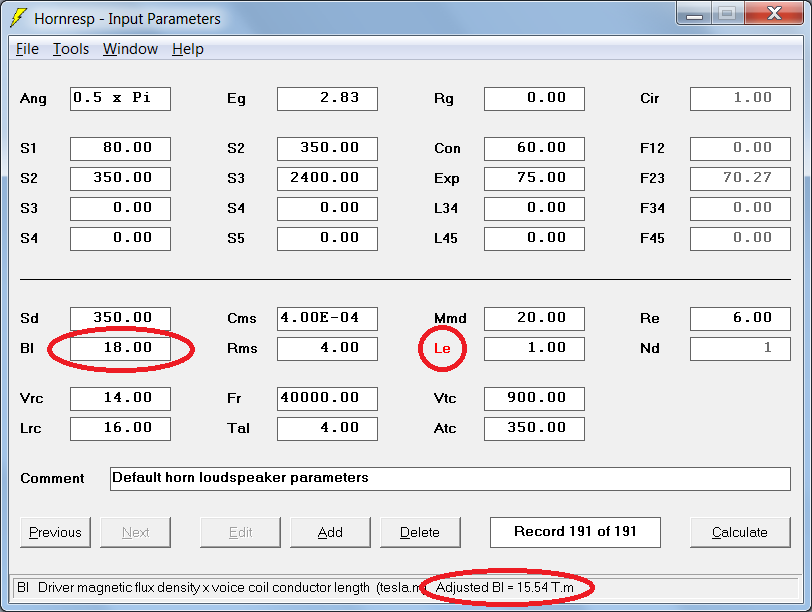This screenshot has width=812, height=612.
Task: Click the Vrc label
Action: [32, 399]
